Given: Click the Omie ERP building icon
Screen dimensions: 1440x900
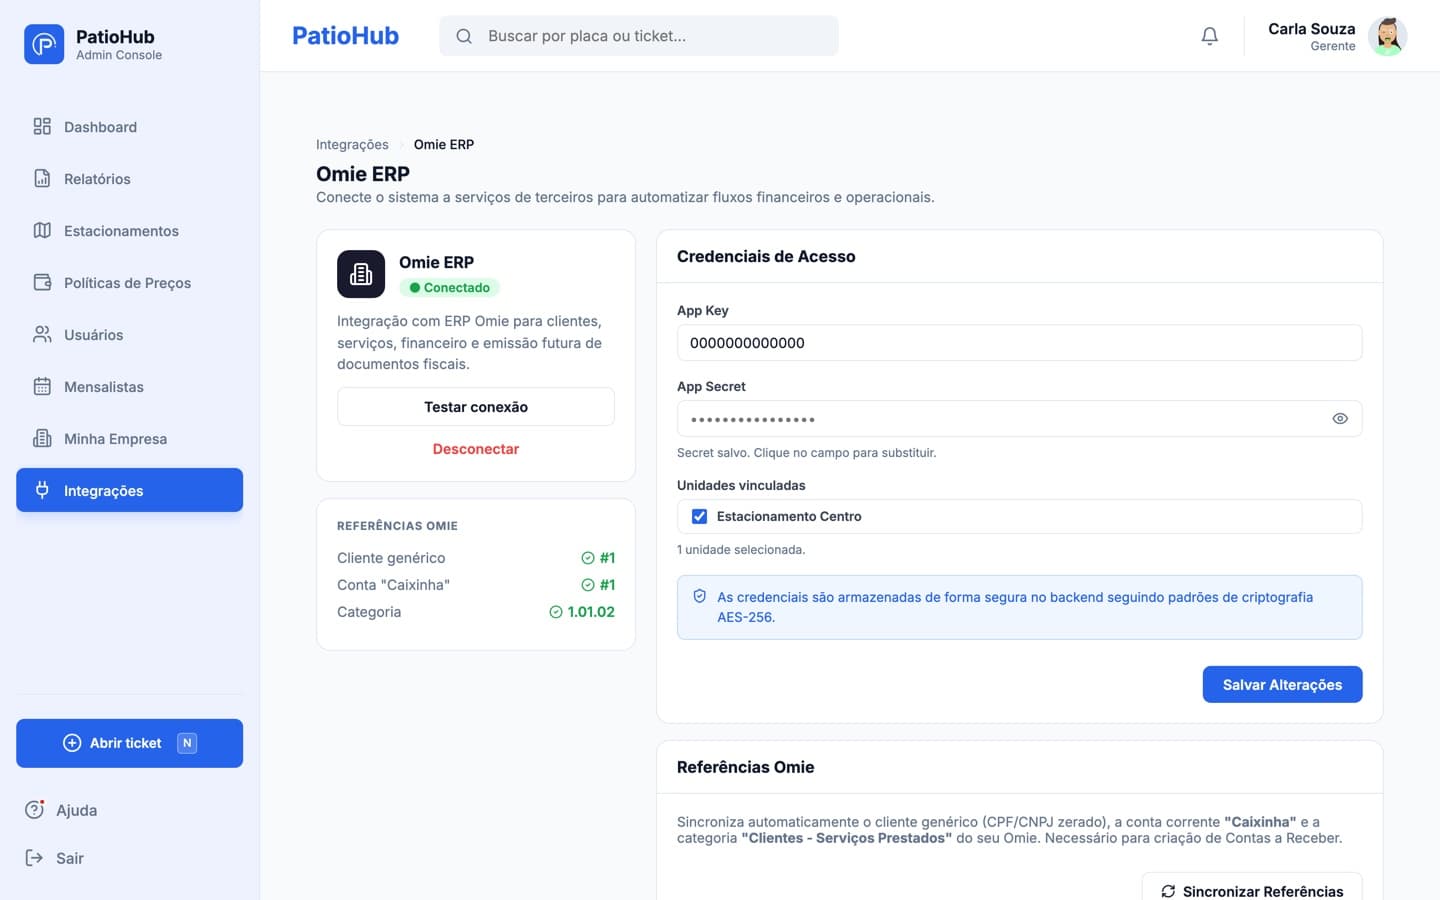Looking at the screenshot, I should [361, 274].
